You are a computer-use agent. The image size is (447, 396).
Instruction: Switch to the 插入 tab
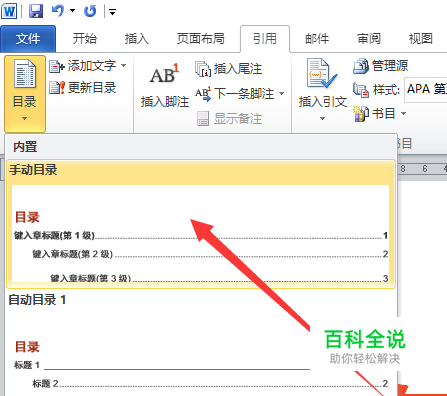click(136, 39)
